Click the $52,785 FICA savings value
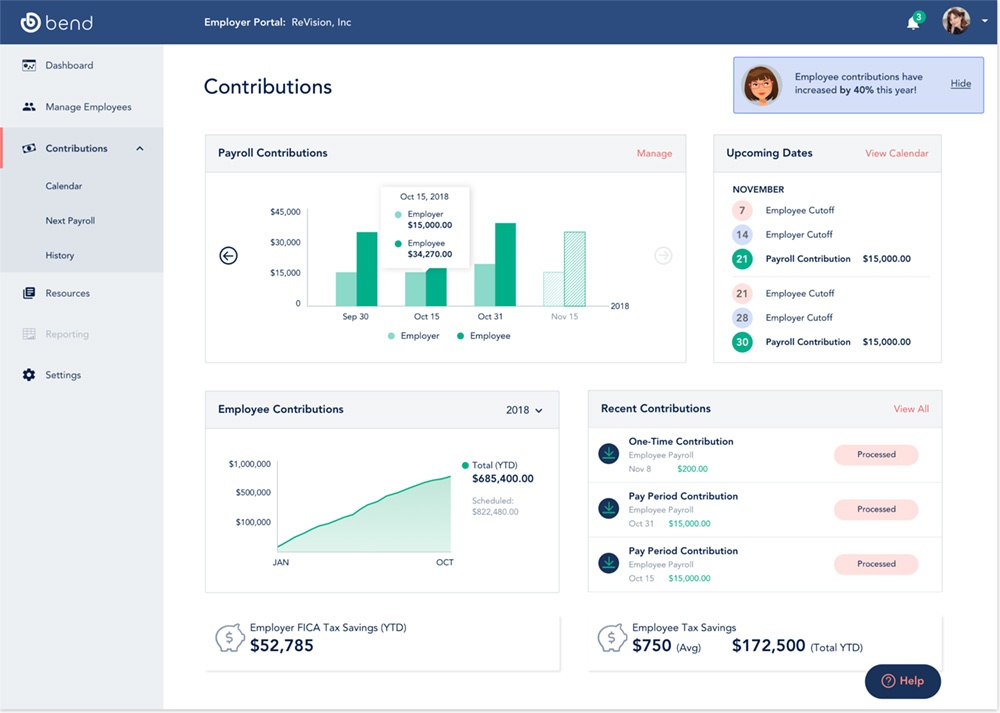Viewport: 1000px width, 713px height. 281,646
